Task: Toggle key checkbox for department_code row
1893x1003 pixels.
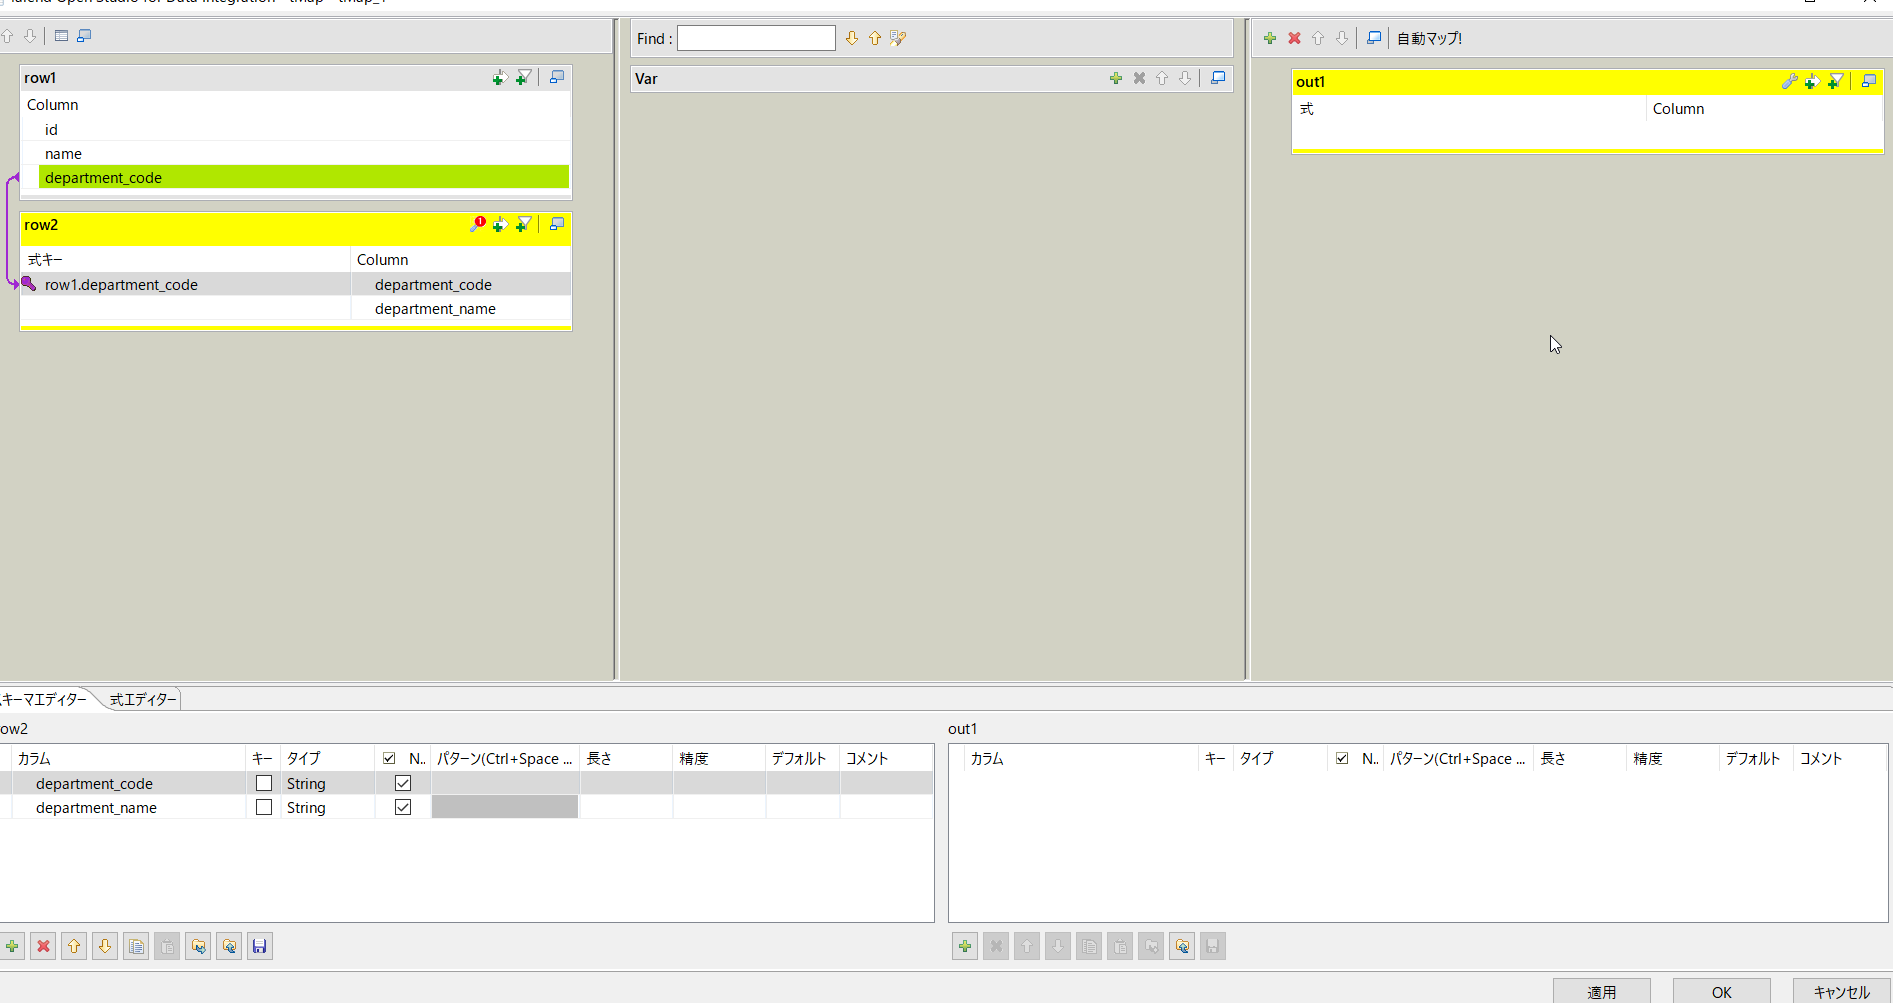Action: [264, 783]
